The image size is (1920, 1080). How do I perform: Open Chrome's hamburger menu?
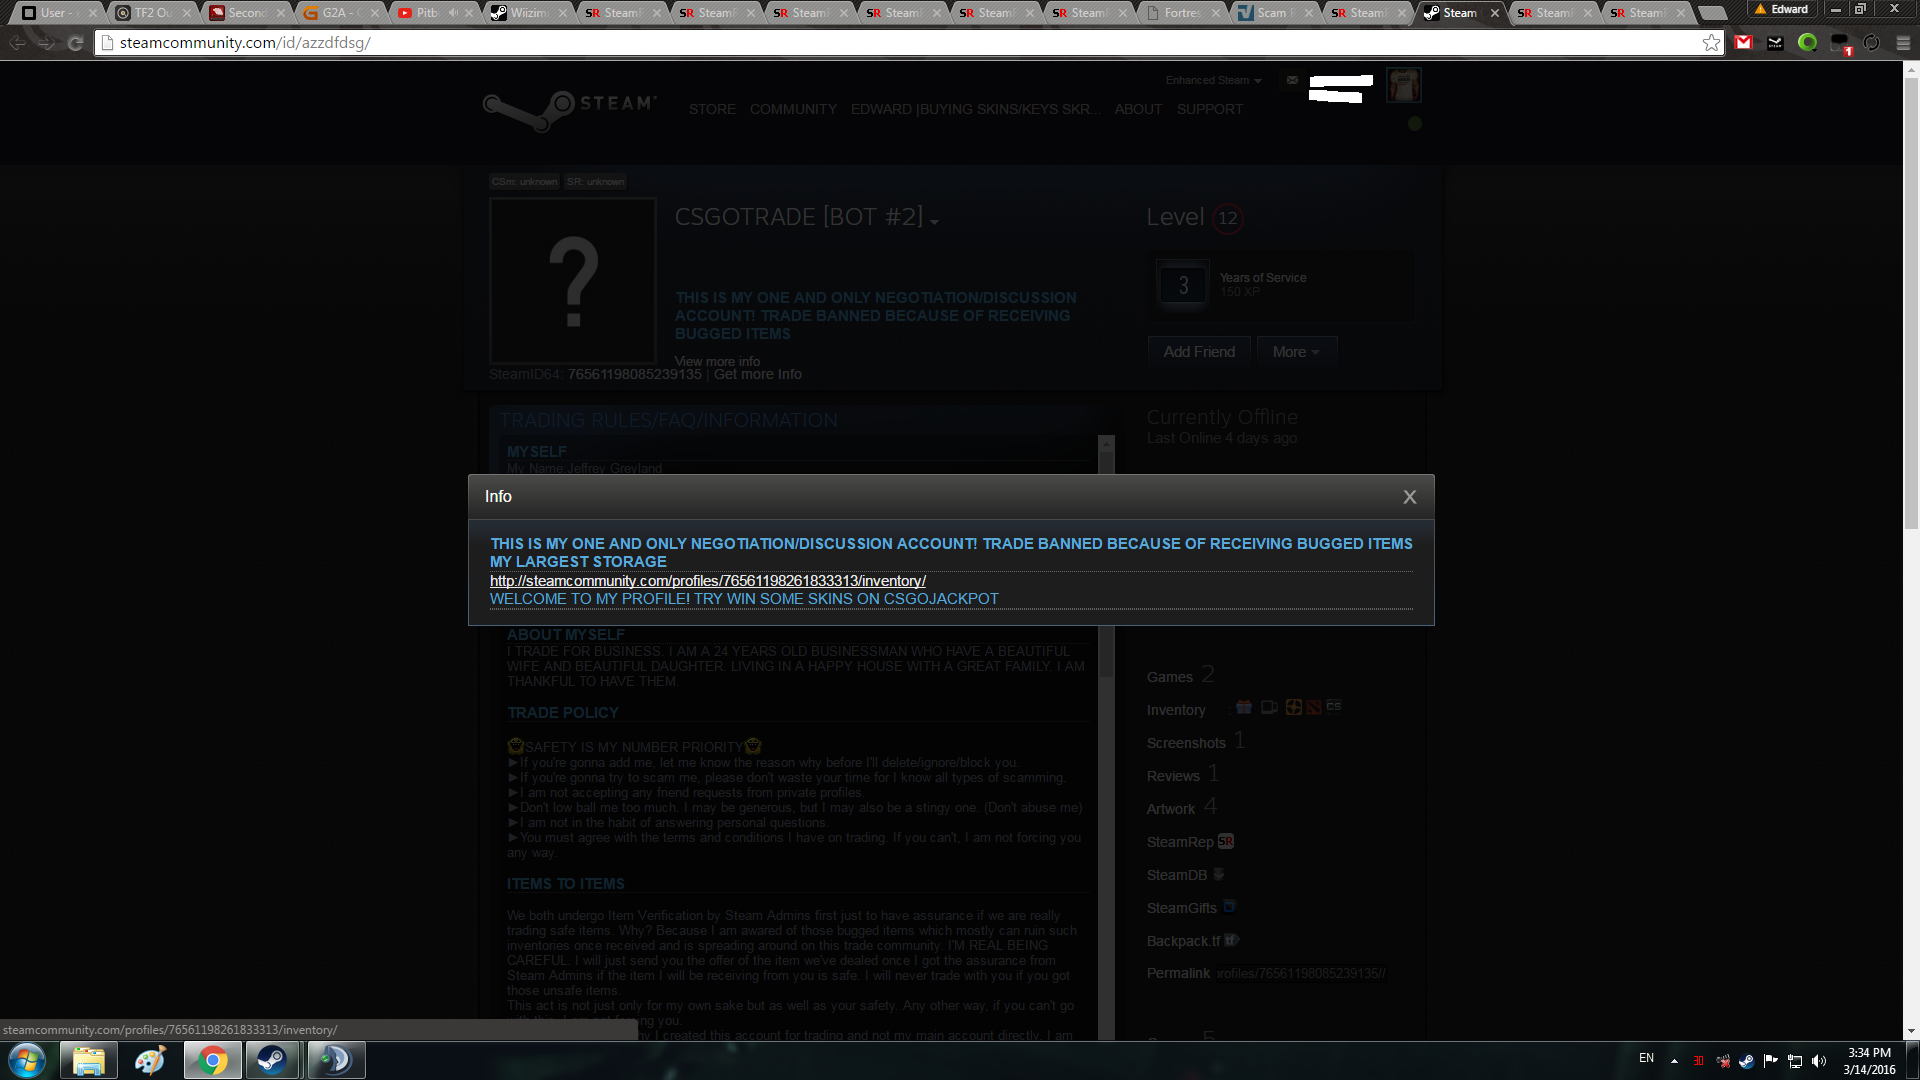point(1903,43)
